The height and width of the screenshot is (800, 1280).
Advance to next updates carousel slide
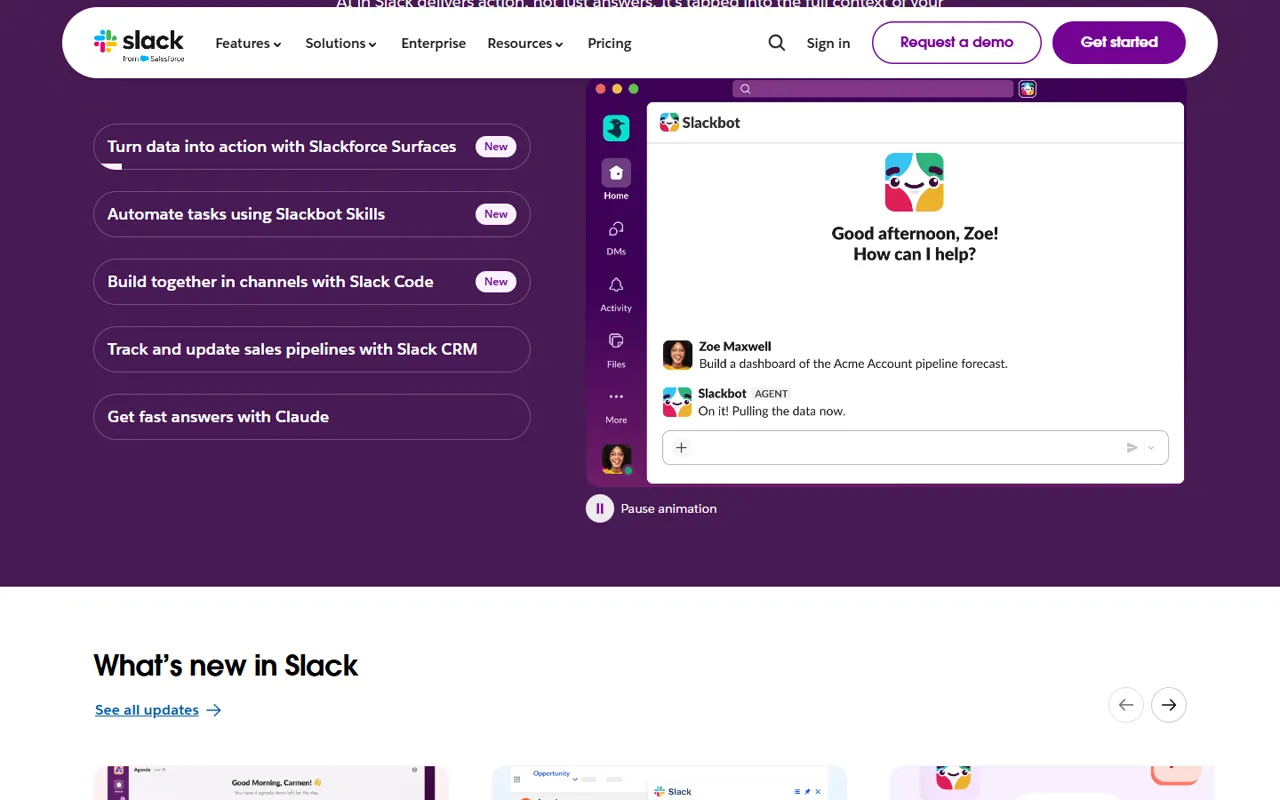point(1169,705)
